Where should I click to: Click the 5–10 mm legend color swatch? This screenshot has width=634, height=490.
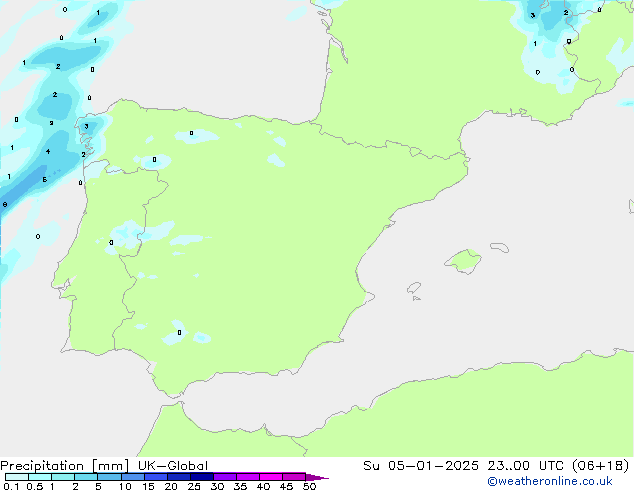[109, 477]
